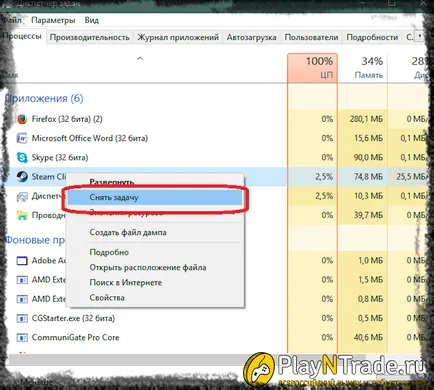This screenshot has height=390, width=434.
Task: Select the Skype (32 бита) row
Action: (x=213, y=157)
